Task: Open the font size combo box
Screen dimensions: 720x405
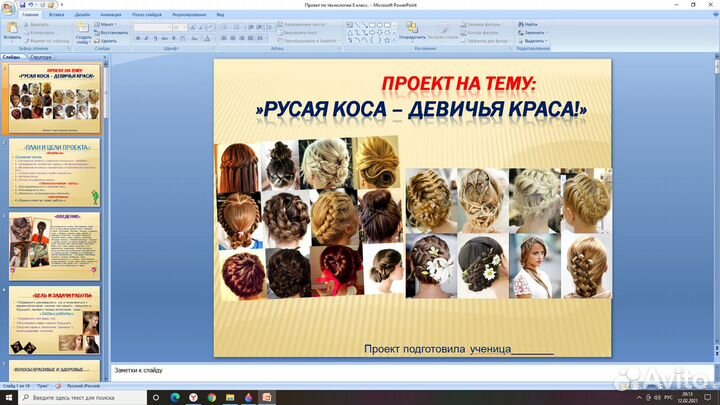Action: click(180, 28)
